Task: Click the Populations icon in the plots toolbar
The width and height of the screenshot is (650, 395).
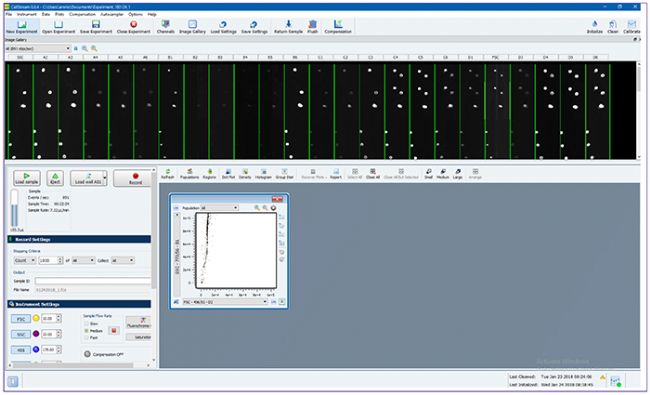Action: pyautogui.click(x=189, y=174)
